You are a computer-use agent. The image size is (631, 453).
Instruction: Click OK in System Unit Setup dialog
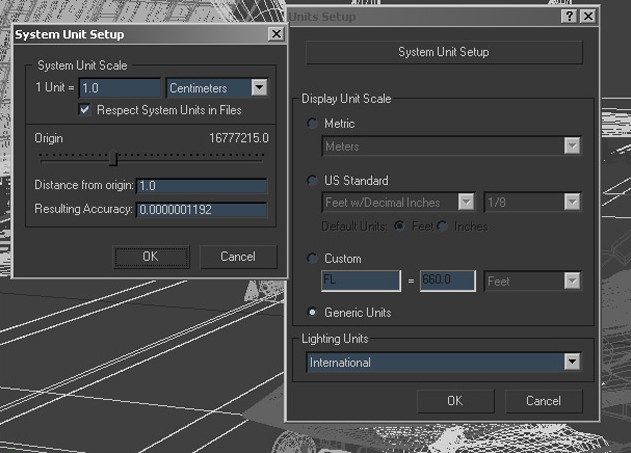(151, 256)
